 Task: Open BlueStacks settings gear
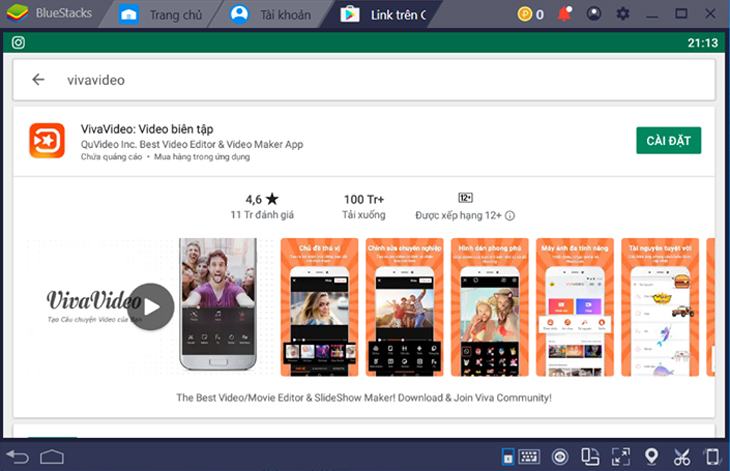[622, 14]
